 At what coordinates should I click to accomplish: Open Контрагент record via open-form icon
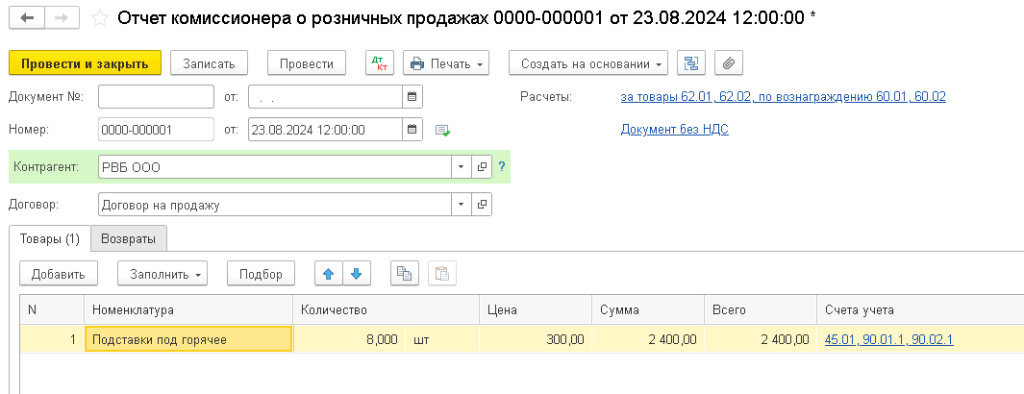coord(482,167)
